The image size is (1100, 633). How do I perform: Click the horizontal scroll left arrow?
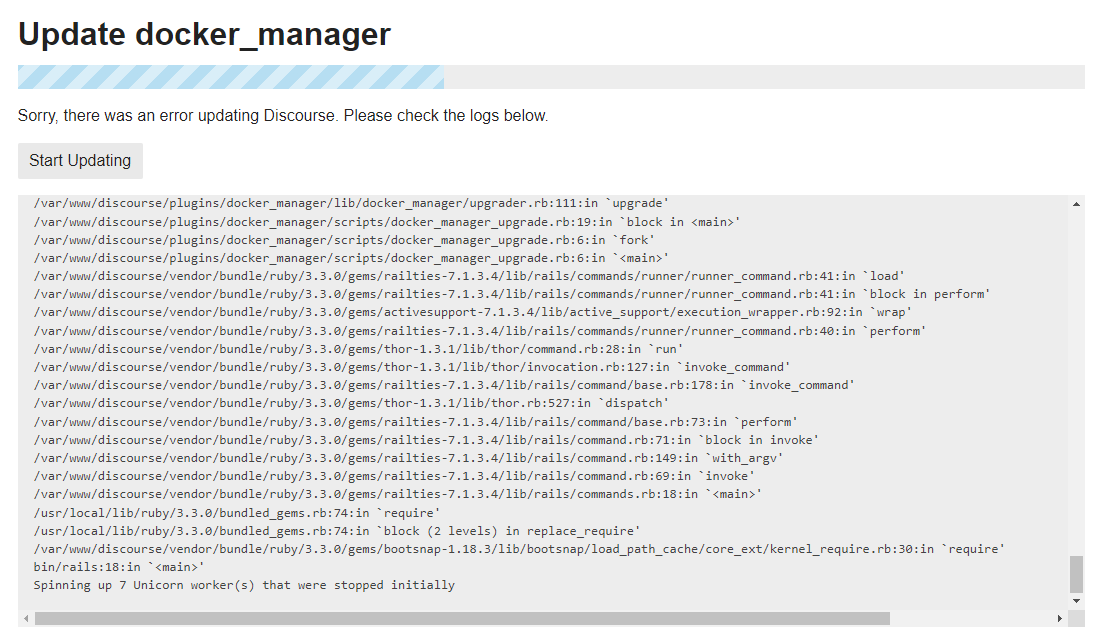click(26, 618)
